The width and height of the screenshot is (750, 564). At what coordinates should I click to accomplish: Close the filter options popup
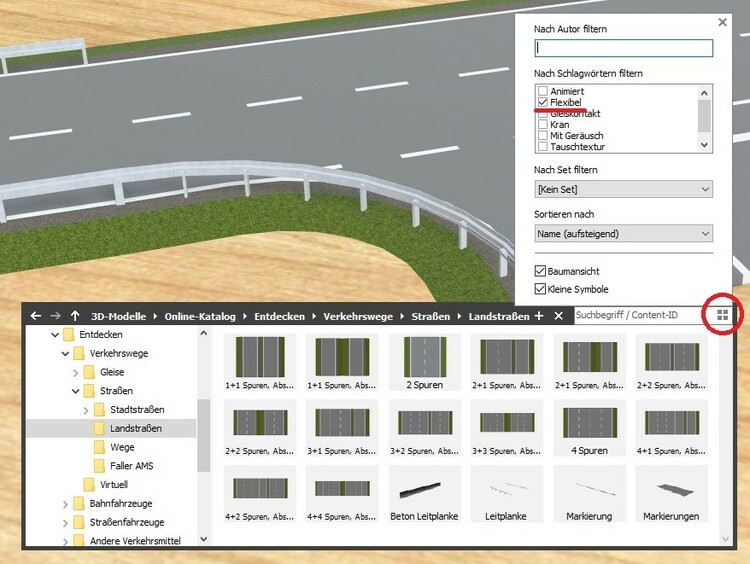(x=723, y=22)
